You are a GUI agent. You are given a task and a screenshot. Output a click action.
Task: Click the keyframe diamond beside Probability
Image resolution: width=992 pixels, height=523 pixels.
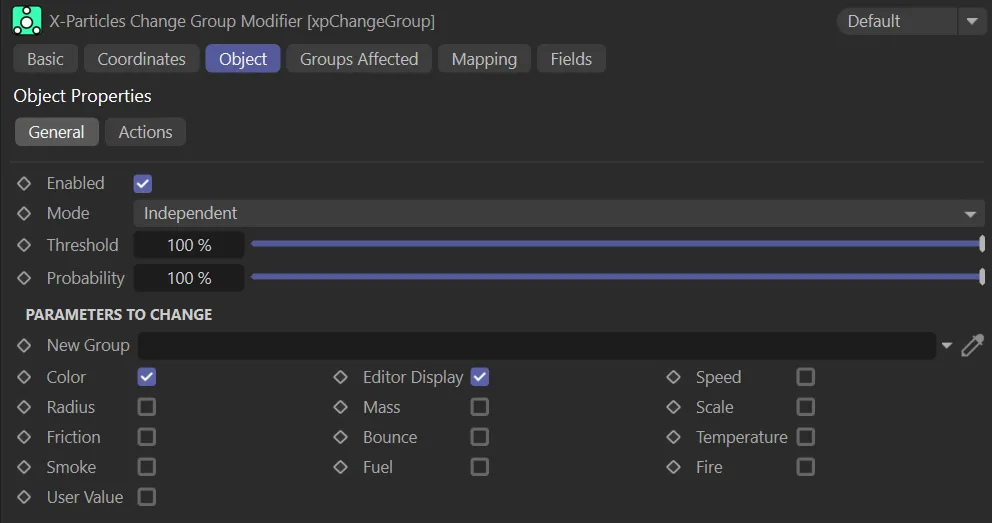25,278
